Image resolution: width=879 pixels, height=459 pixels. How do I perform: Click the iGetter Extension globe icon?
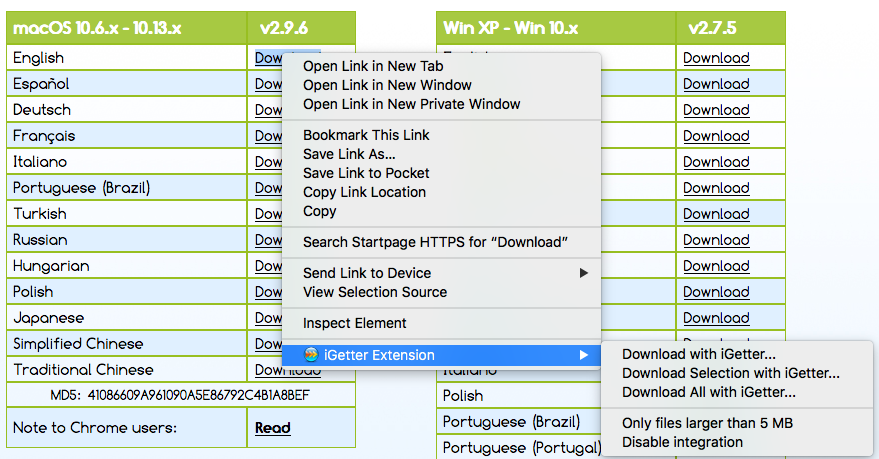coord(311,355)
